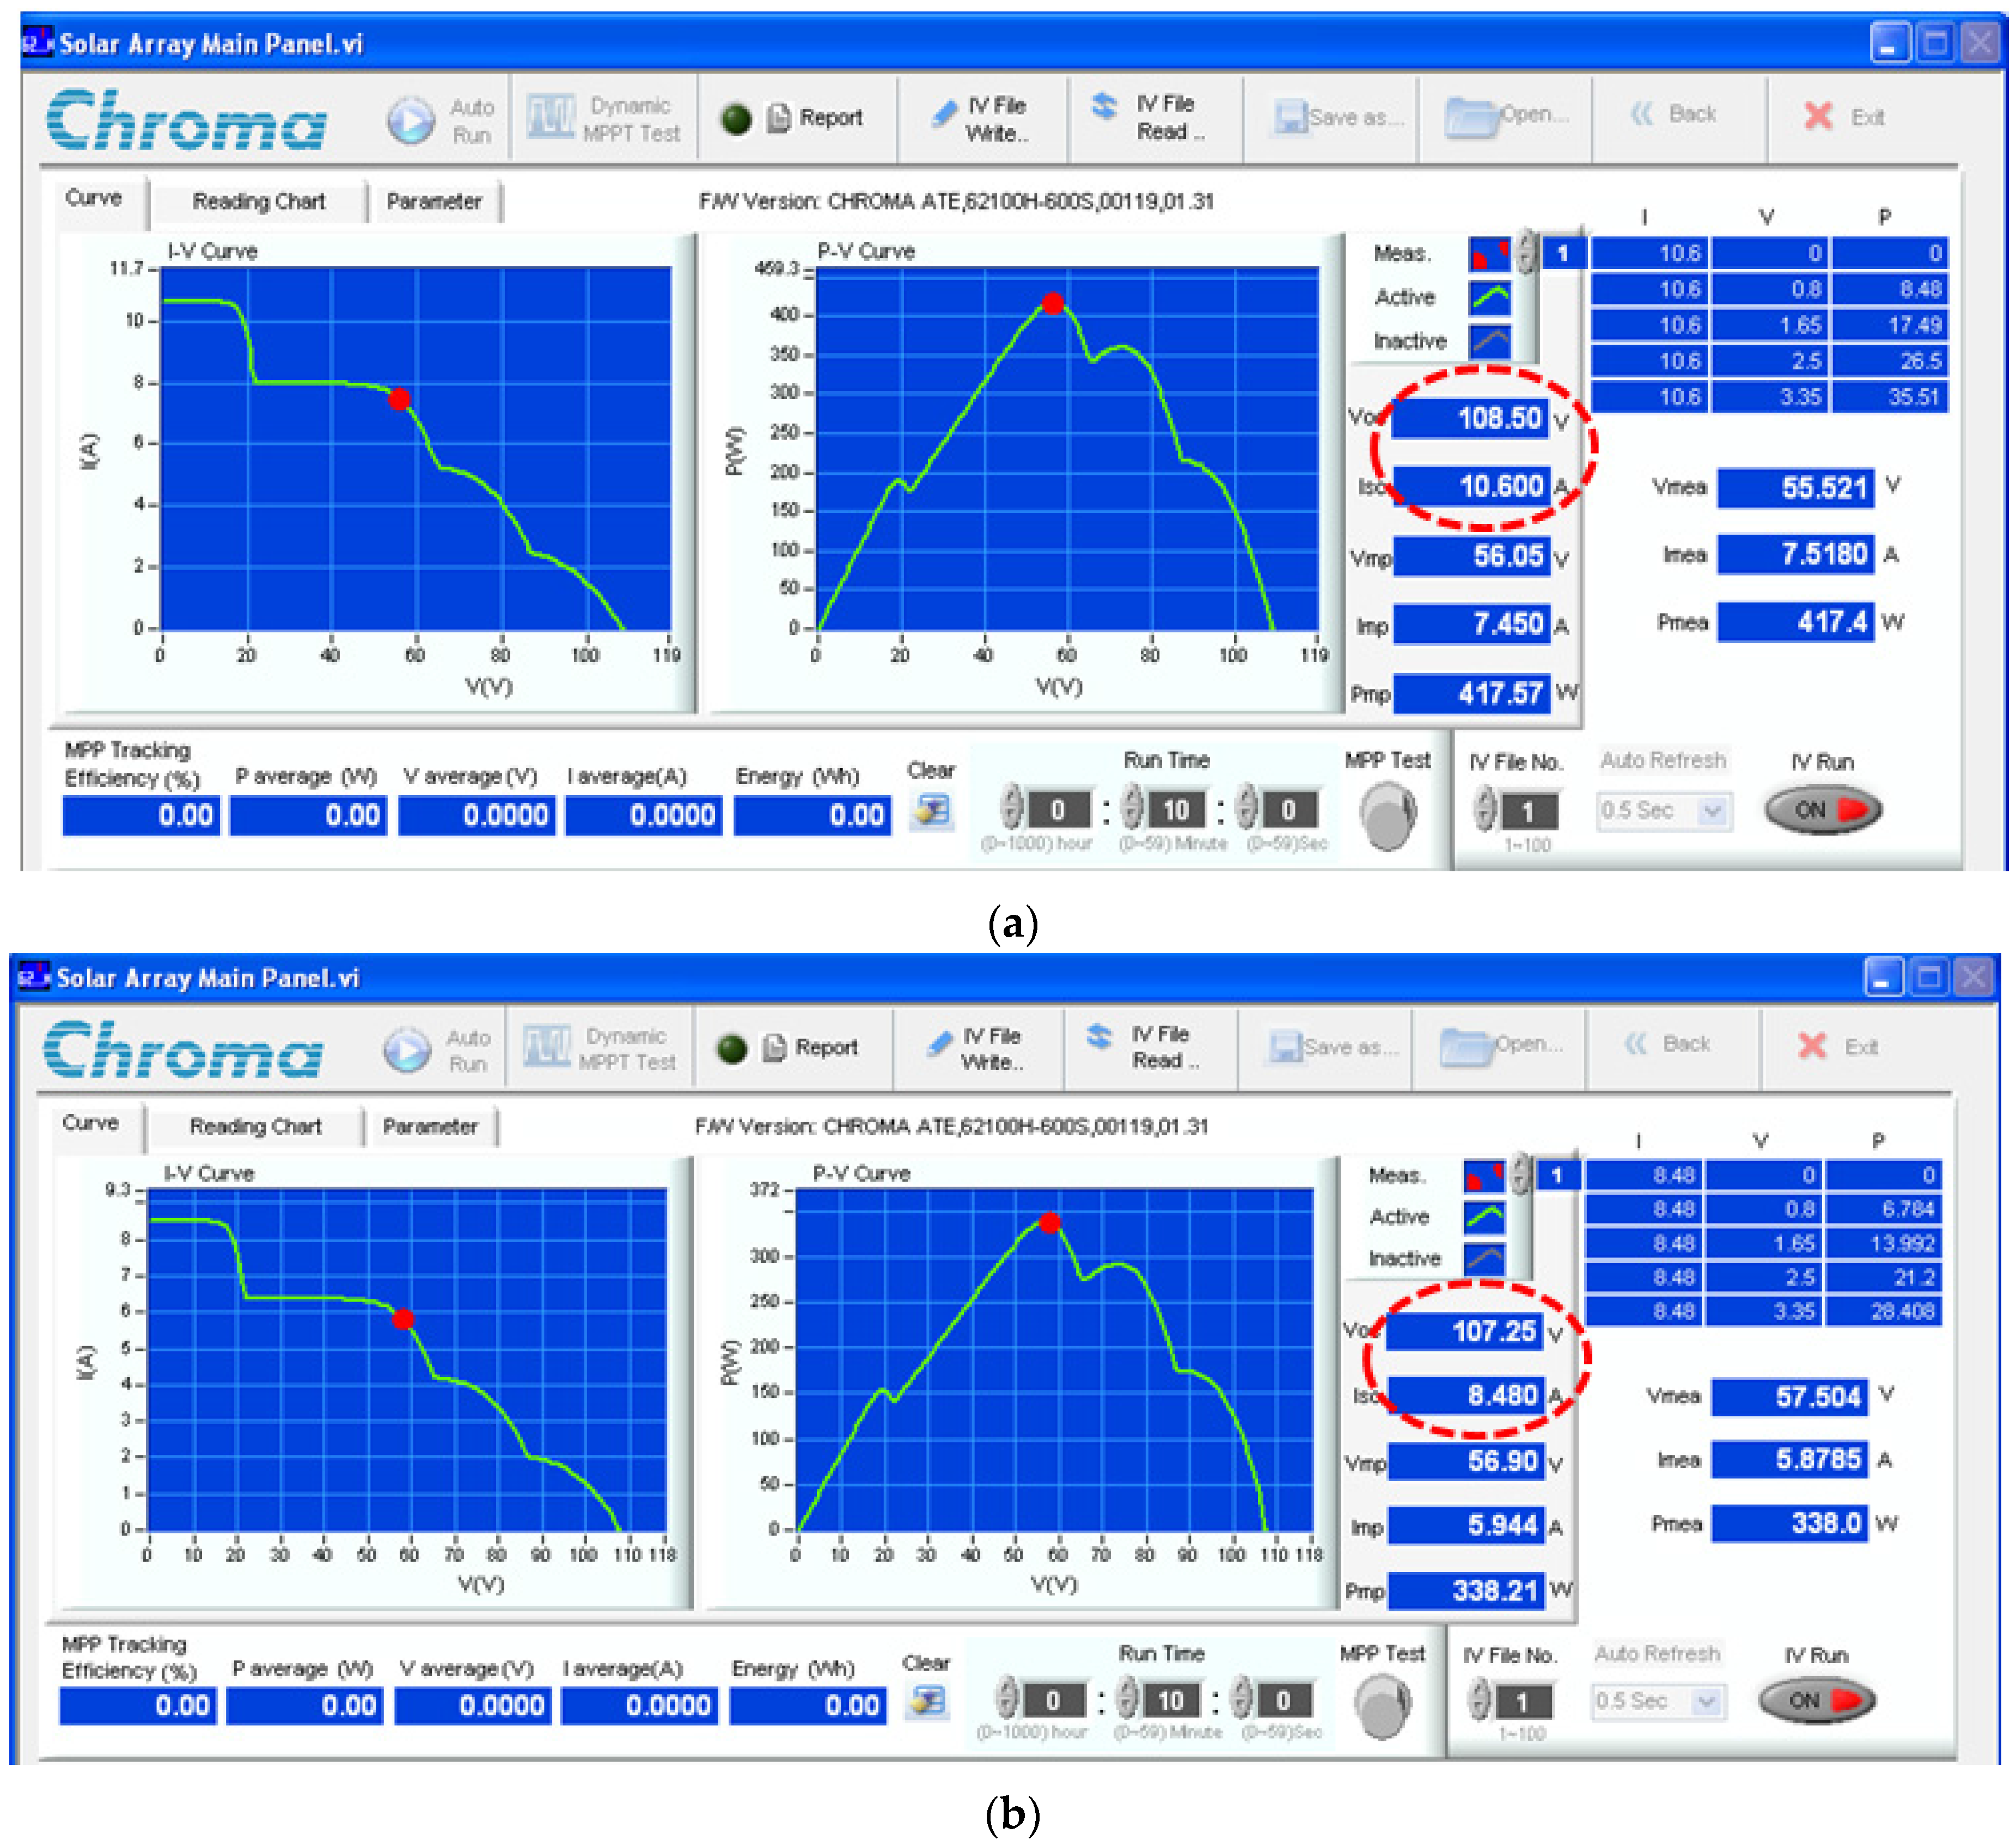Open Parameter tab in bottom panel
This screenshot has width=2016, height=1846.
coord(430,1127)
